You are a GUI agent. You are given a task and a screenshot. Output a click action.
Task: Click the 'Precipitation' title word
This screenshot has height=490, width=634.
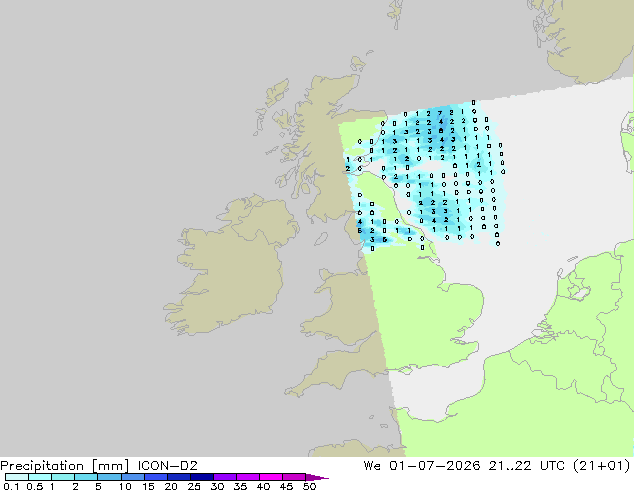(x=42, y=466)
